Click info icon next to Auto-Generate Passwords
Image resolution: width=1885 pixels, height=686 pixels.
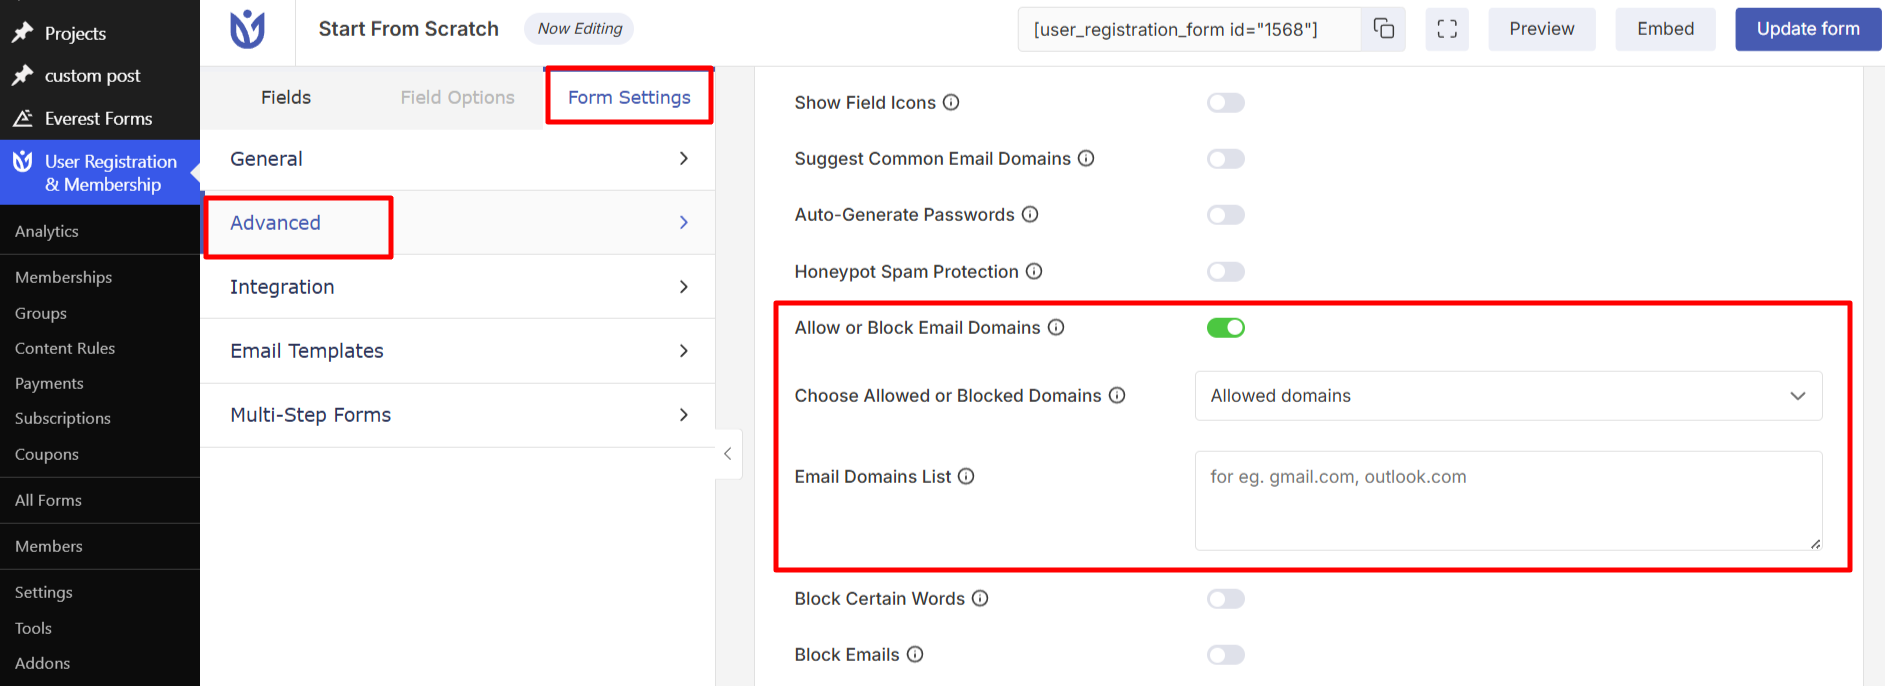1030,214
